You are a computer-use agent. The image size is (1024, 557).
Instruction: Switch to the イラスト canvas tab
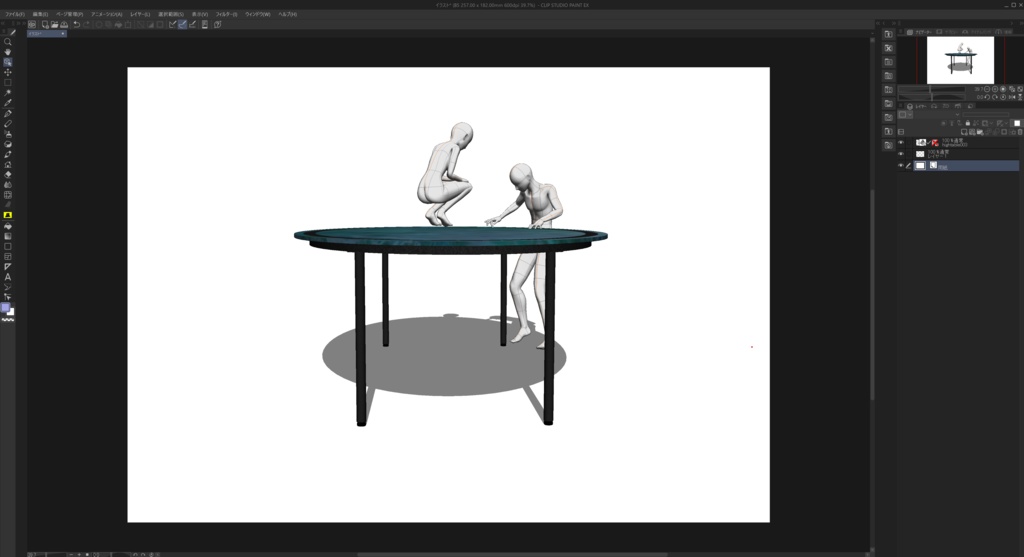pyautogui.click(x=46, y=33)
